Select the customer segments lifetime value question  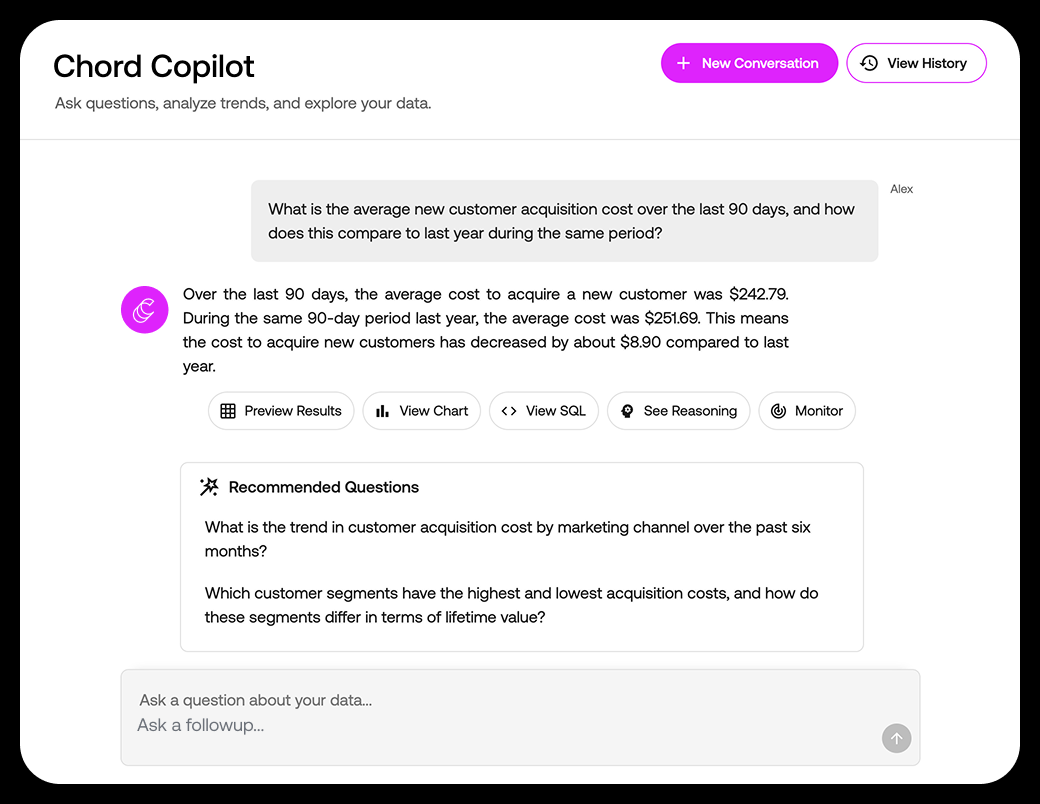512,605
